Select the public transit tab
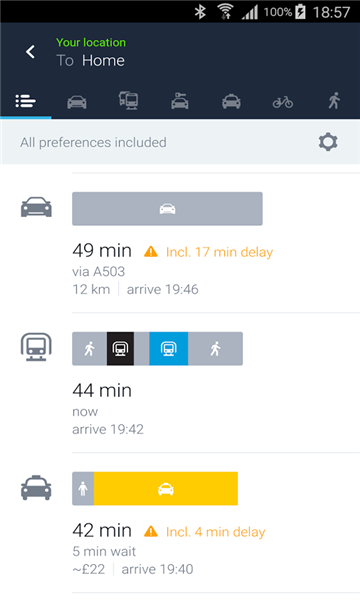Image resolution: width=360 pixels, height=600 pixels. coord(129,101)
